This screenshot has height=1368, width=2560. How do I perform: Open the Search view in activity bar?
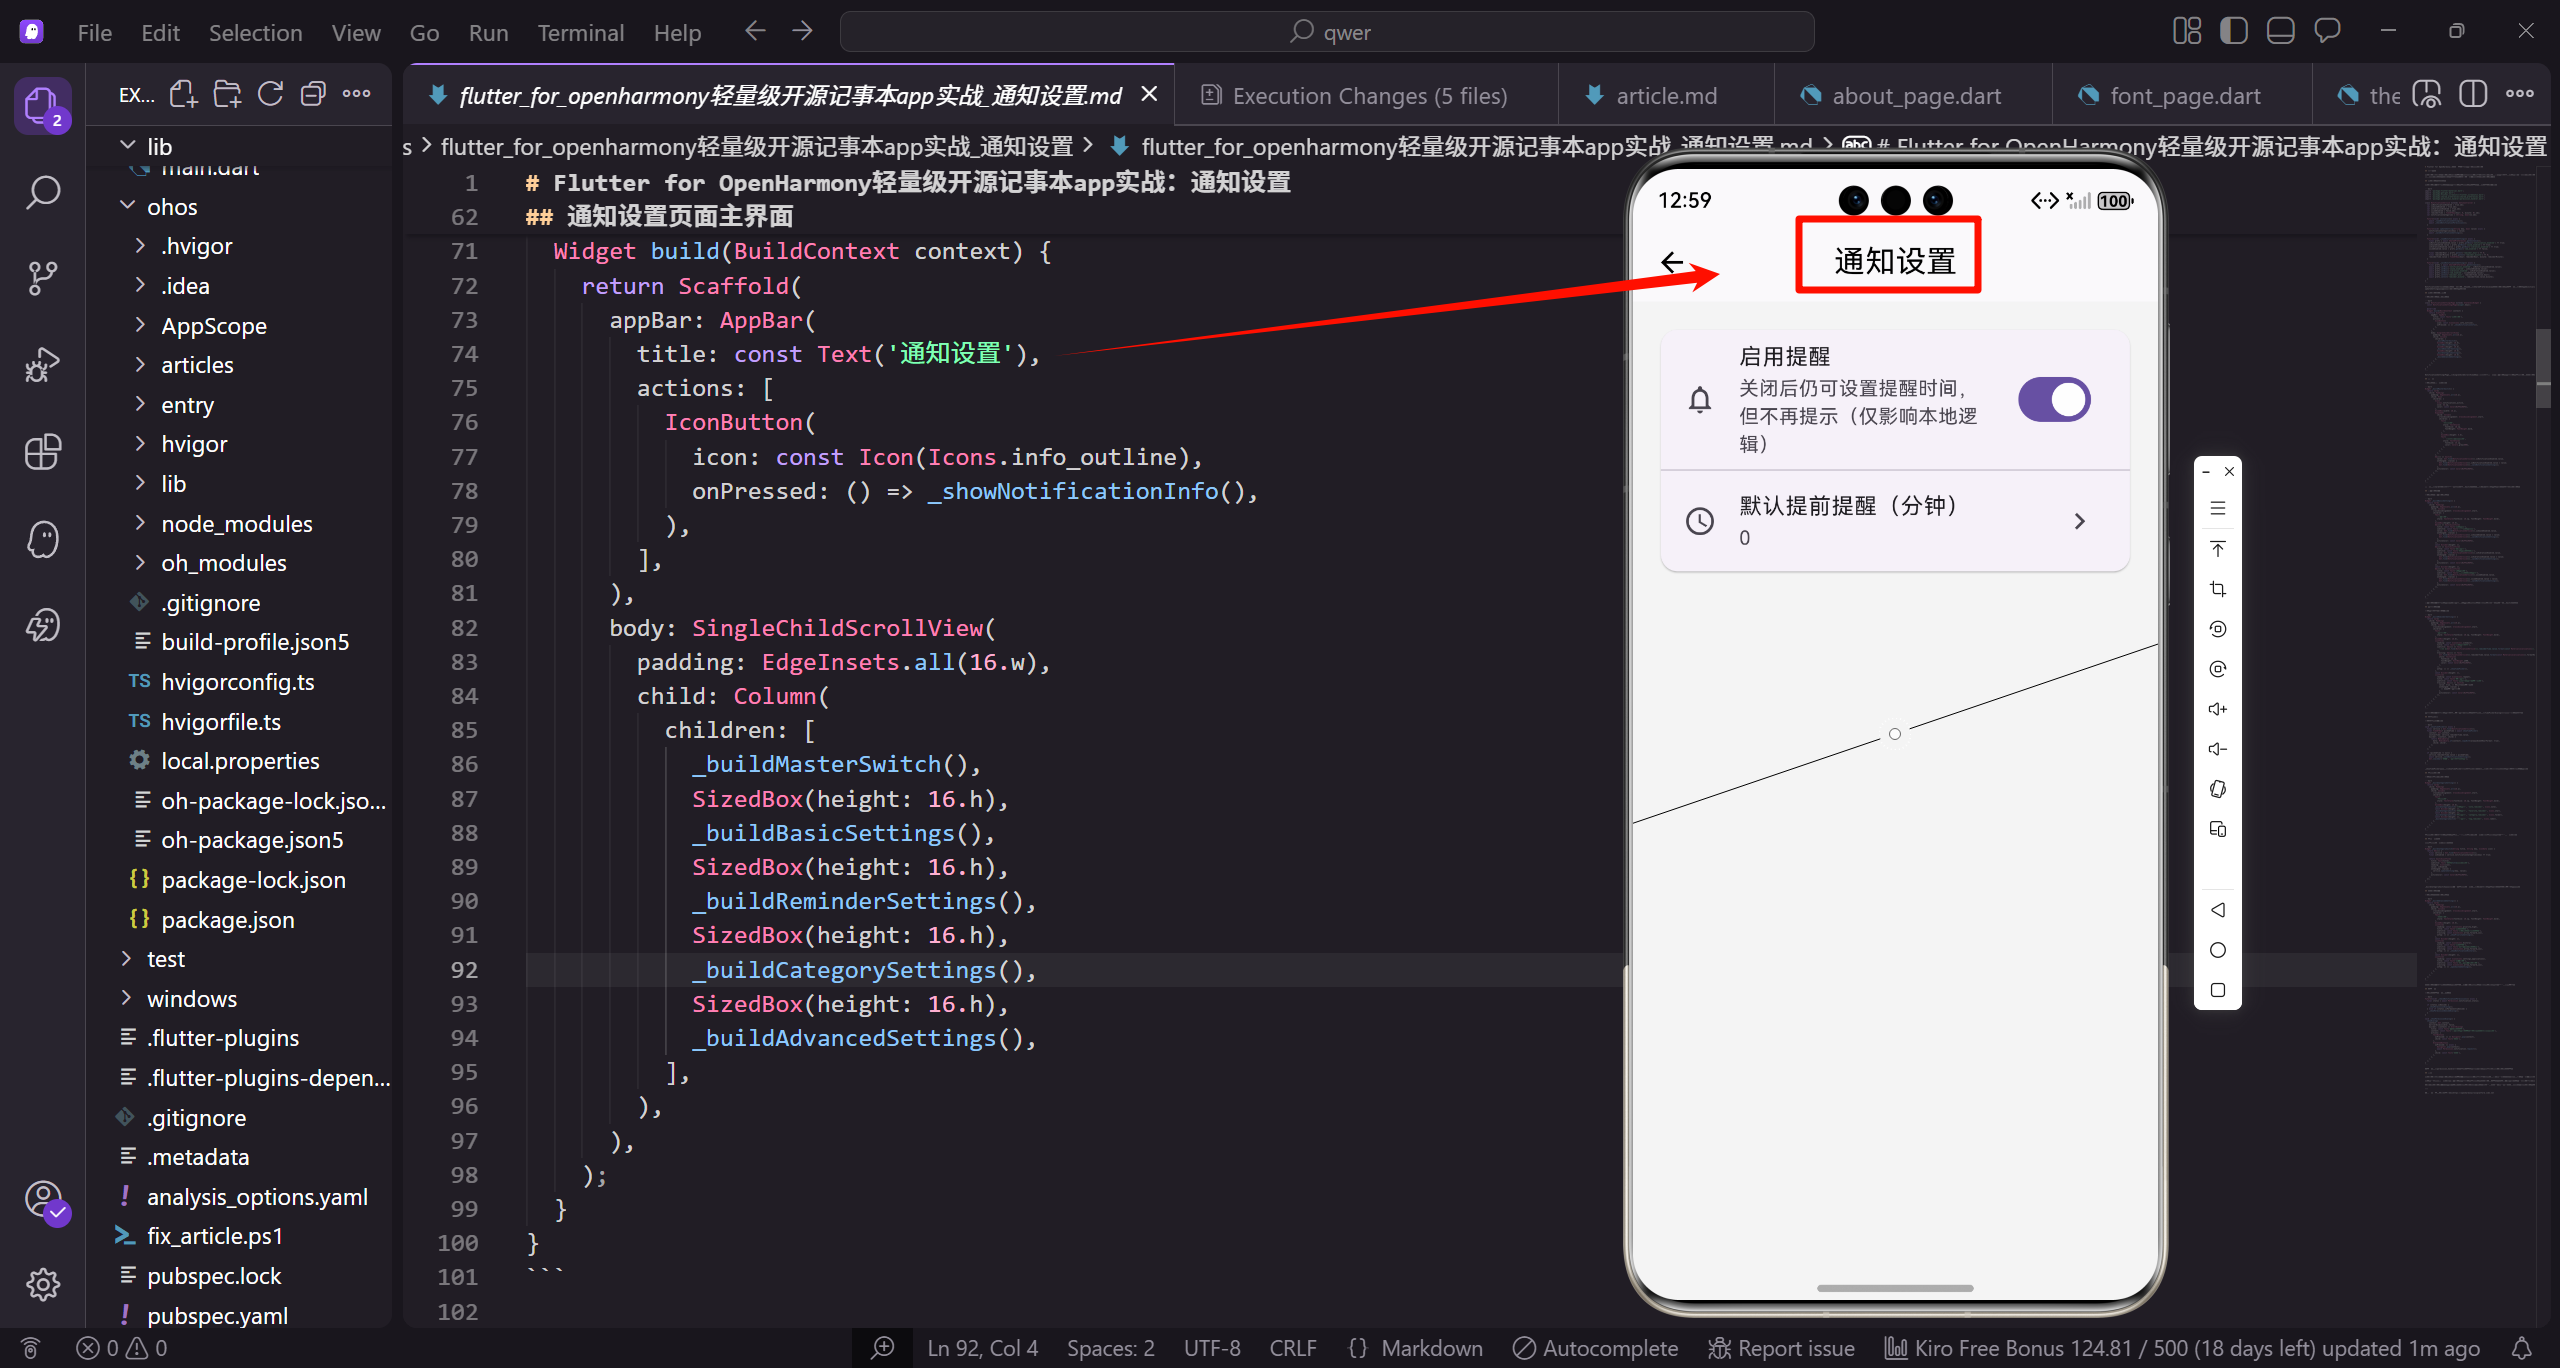42,192
